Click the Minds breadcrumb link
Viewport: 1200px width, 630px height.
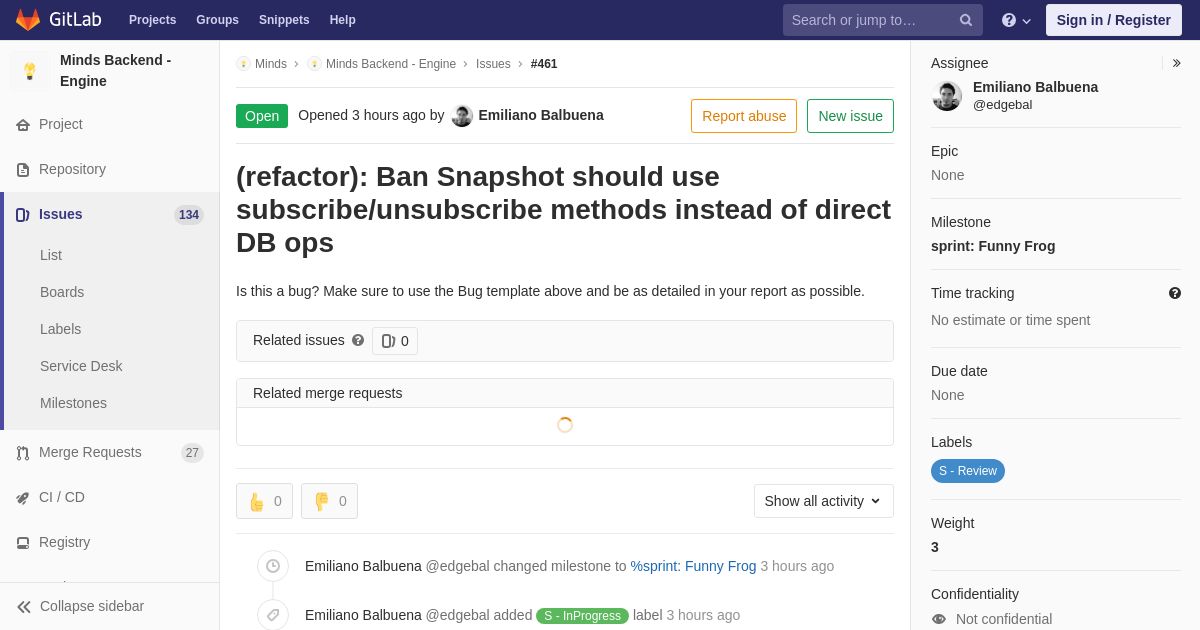(271, 64)
